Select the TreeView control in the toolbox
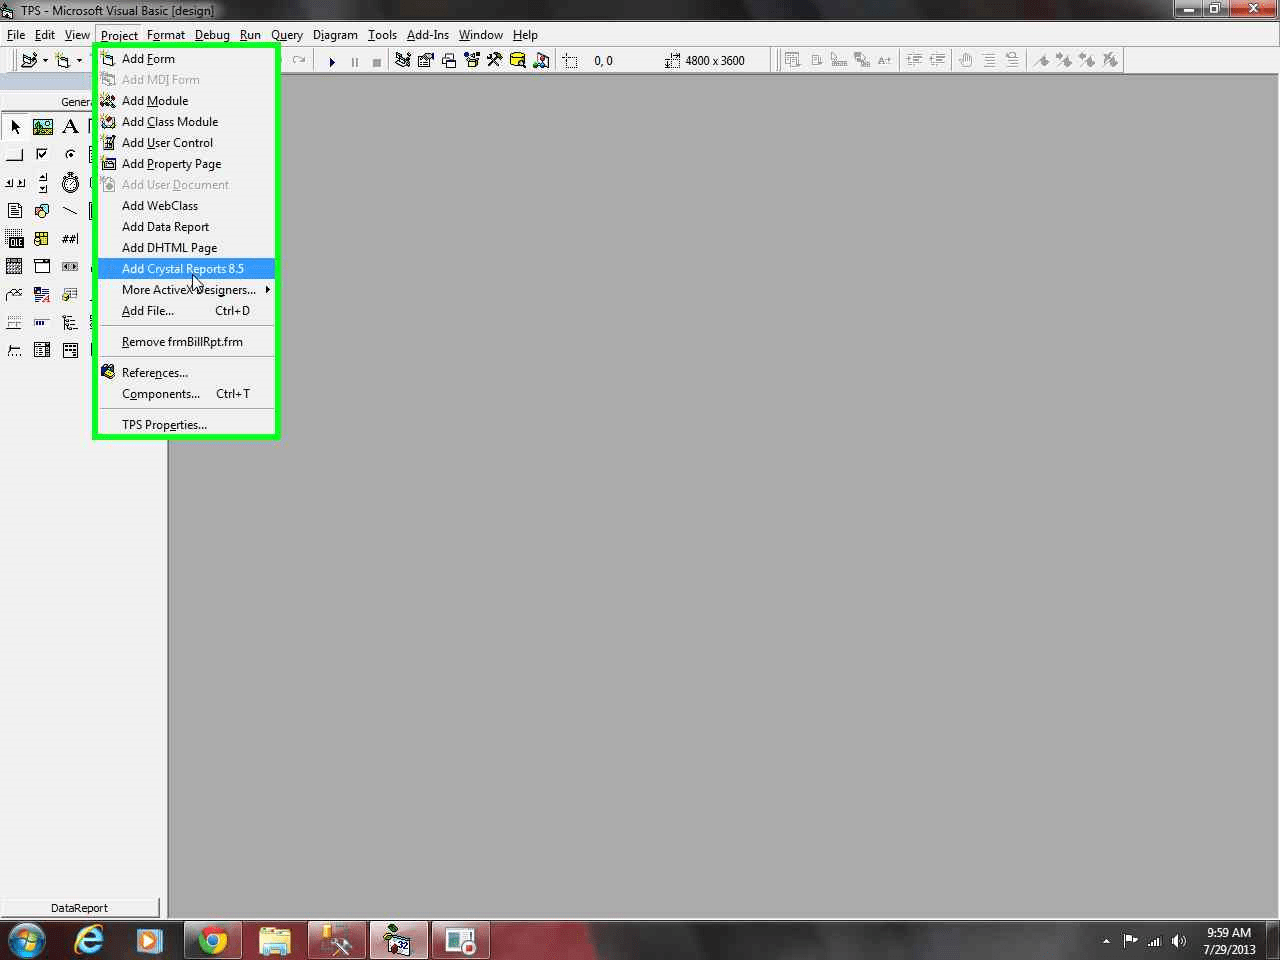The height and width of the screenshot is (960, 1280). pyautogui.click(x=70, y=322)
